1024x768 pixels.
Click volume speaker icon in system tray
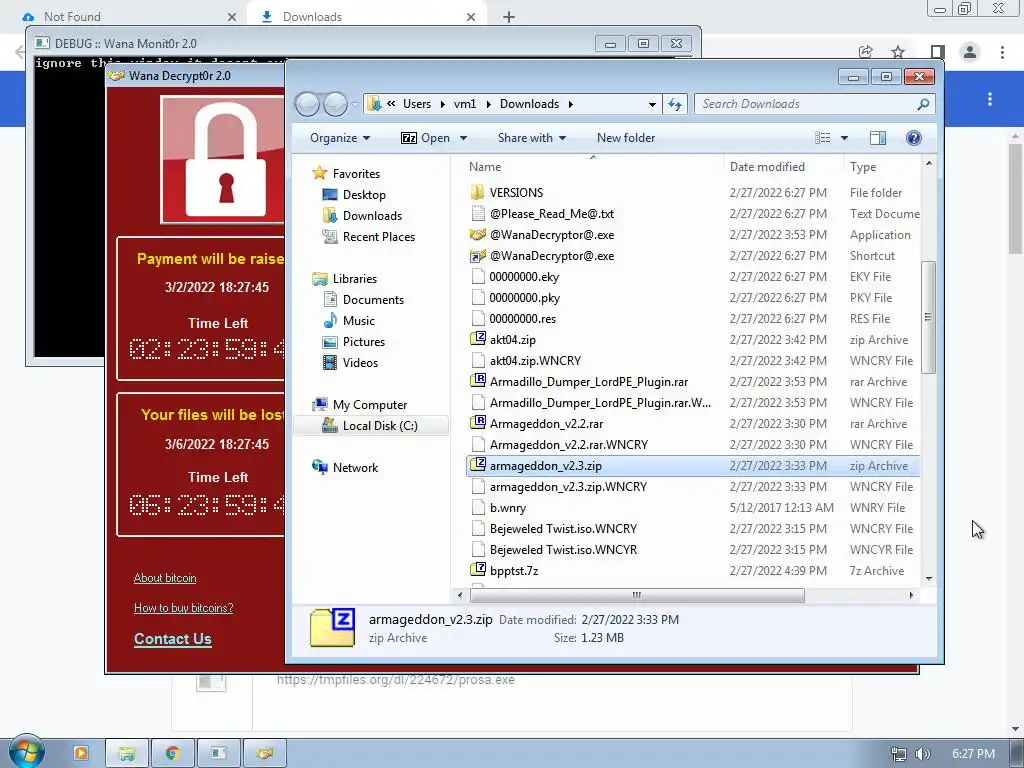coord(923,754)
